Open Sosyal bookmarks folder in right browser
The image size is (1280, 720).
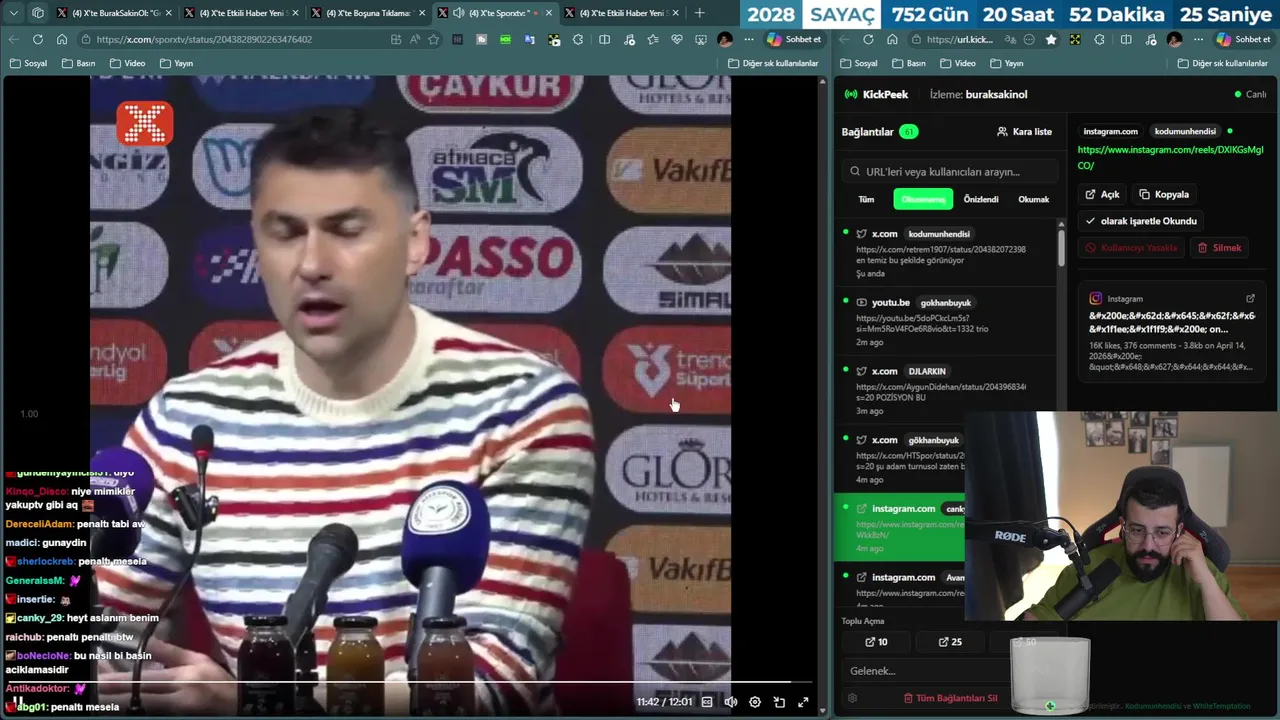pos(859,63)
